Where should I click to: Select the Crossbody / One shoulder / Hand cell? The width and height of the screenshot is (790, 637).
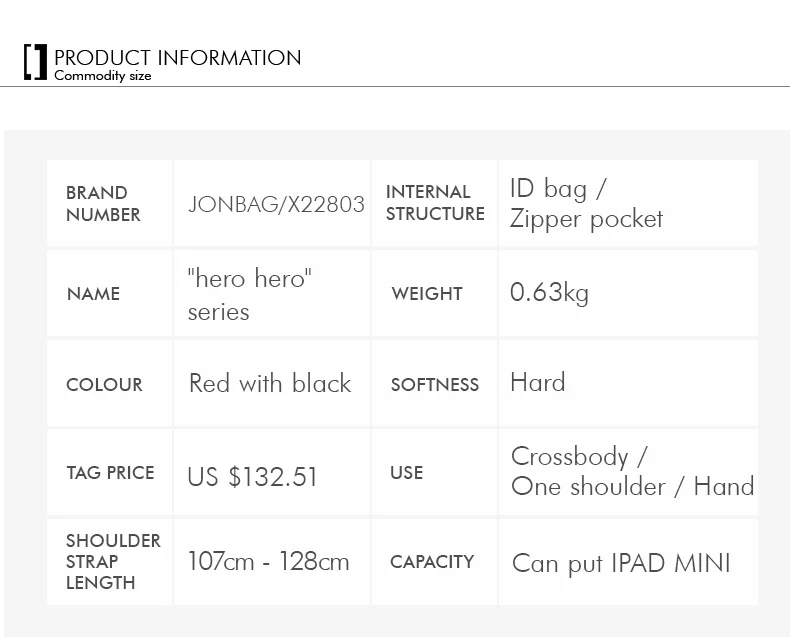(628, 472)
